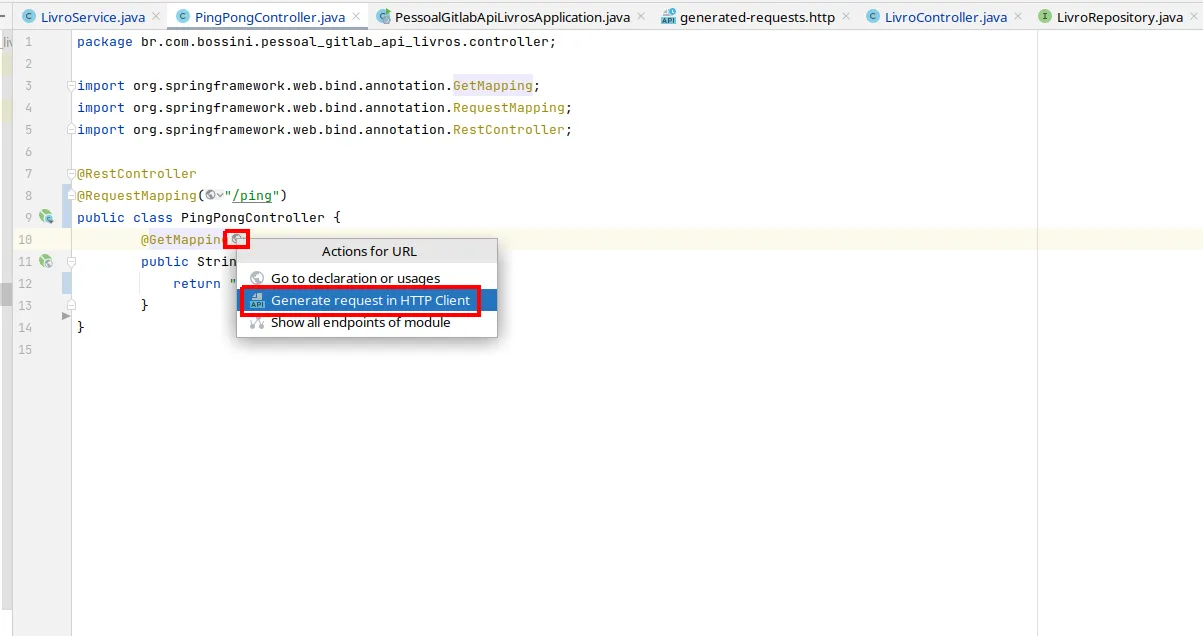Click the LivroRepository.java interface icon

click(x=1046, y=17)
